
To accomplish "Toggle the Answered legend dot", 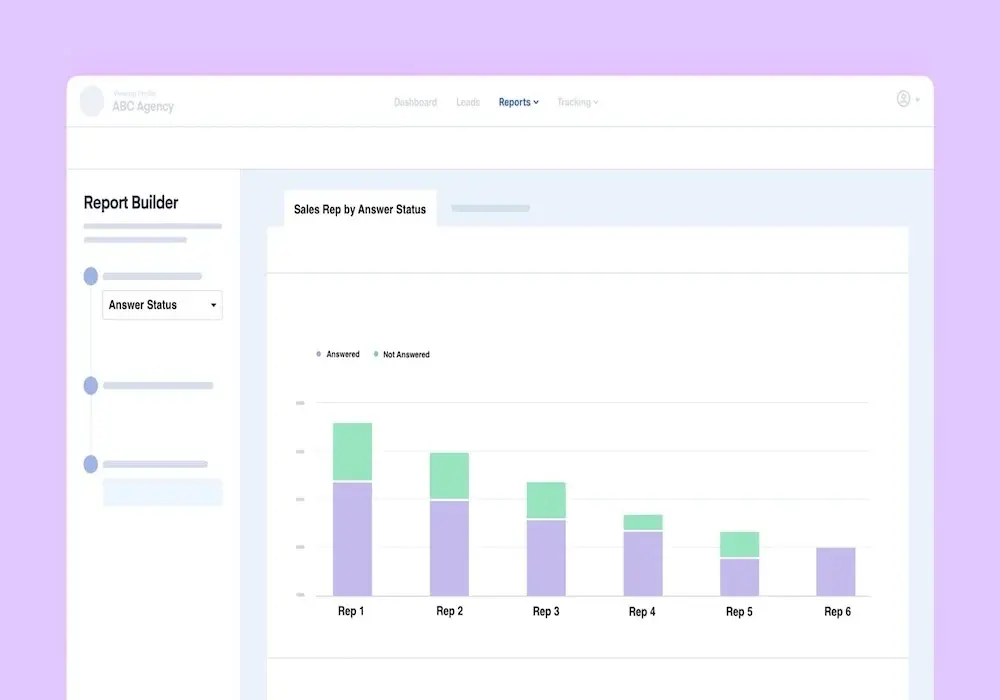I will (x=319, y=355).
